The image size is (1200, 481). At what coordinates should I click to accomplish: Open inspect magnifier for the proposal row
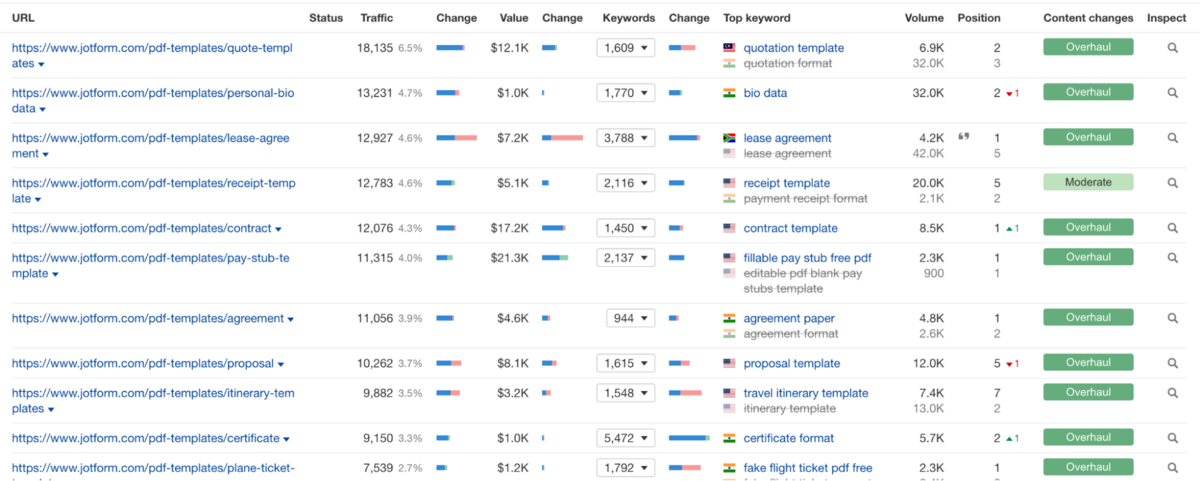(x=1173, y=363)
